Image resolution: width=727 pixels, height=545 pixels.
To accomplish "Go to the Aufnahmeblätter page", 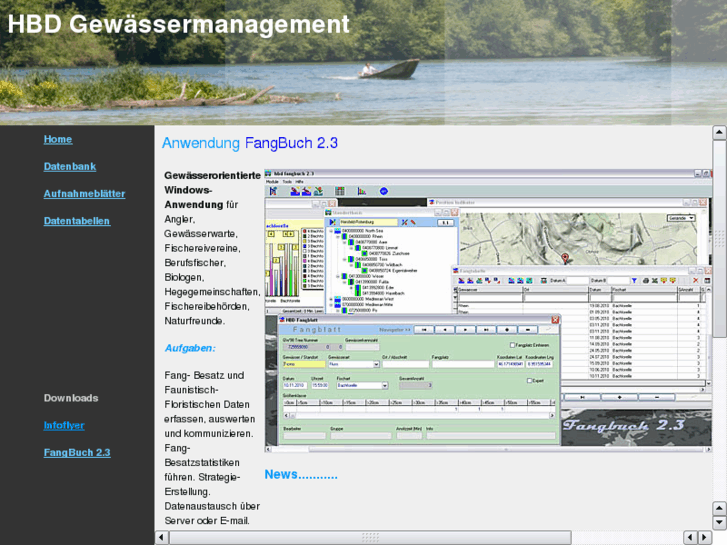I will (x=84, y=193).
